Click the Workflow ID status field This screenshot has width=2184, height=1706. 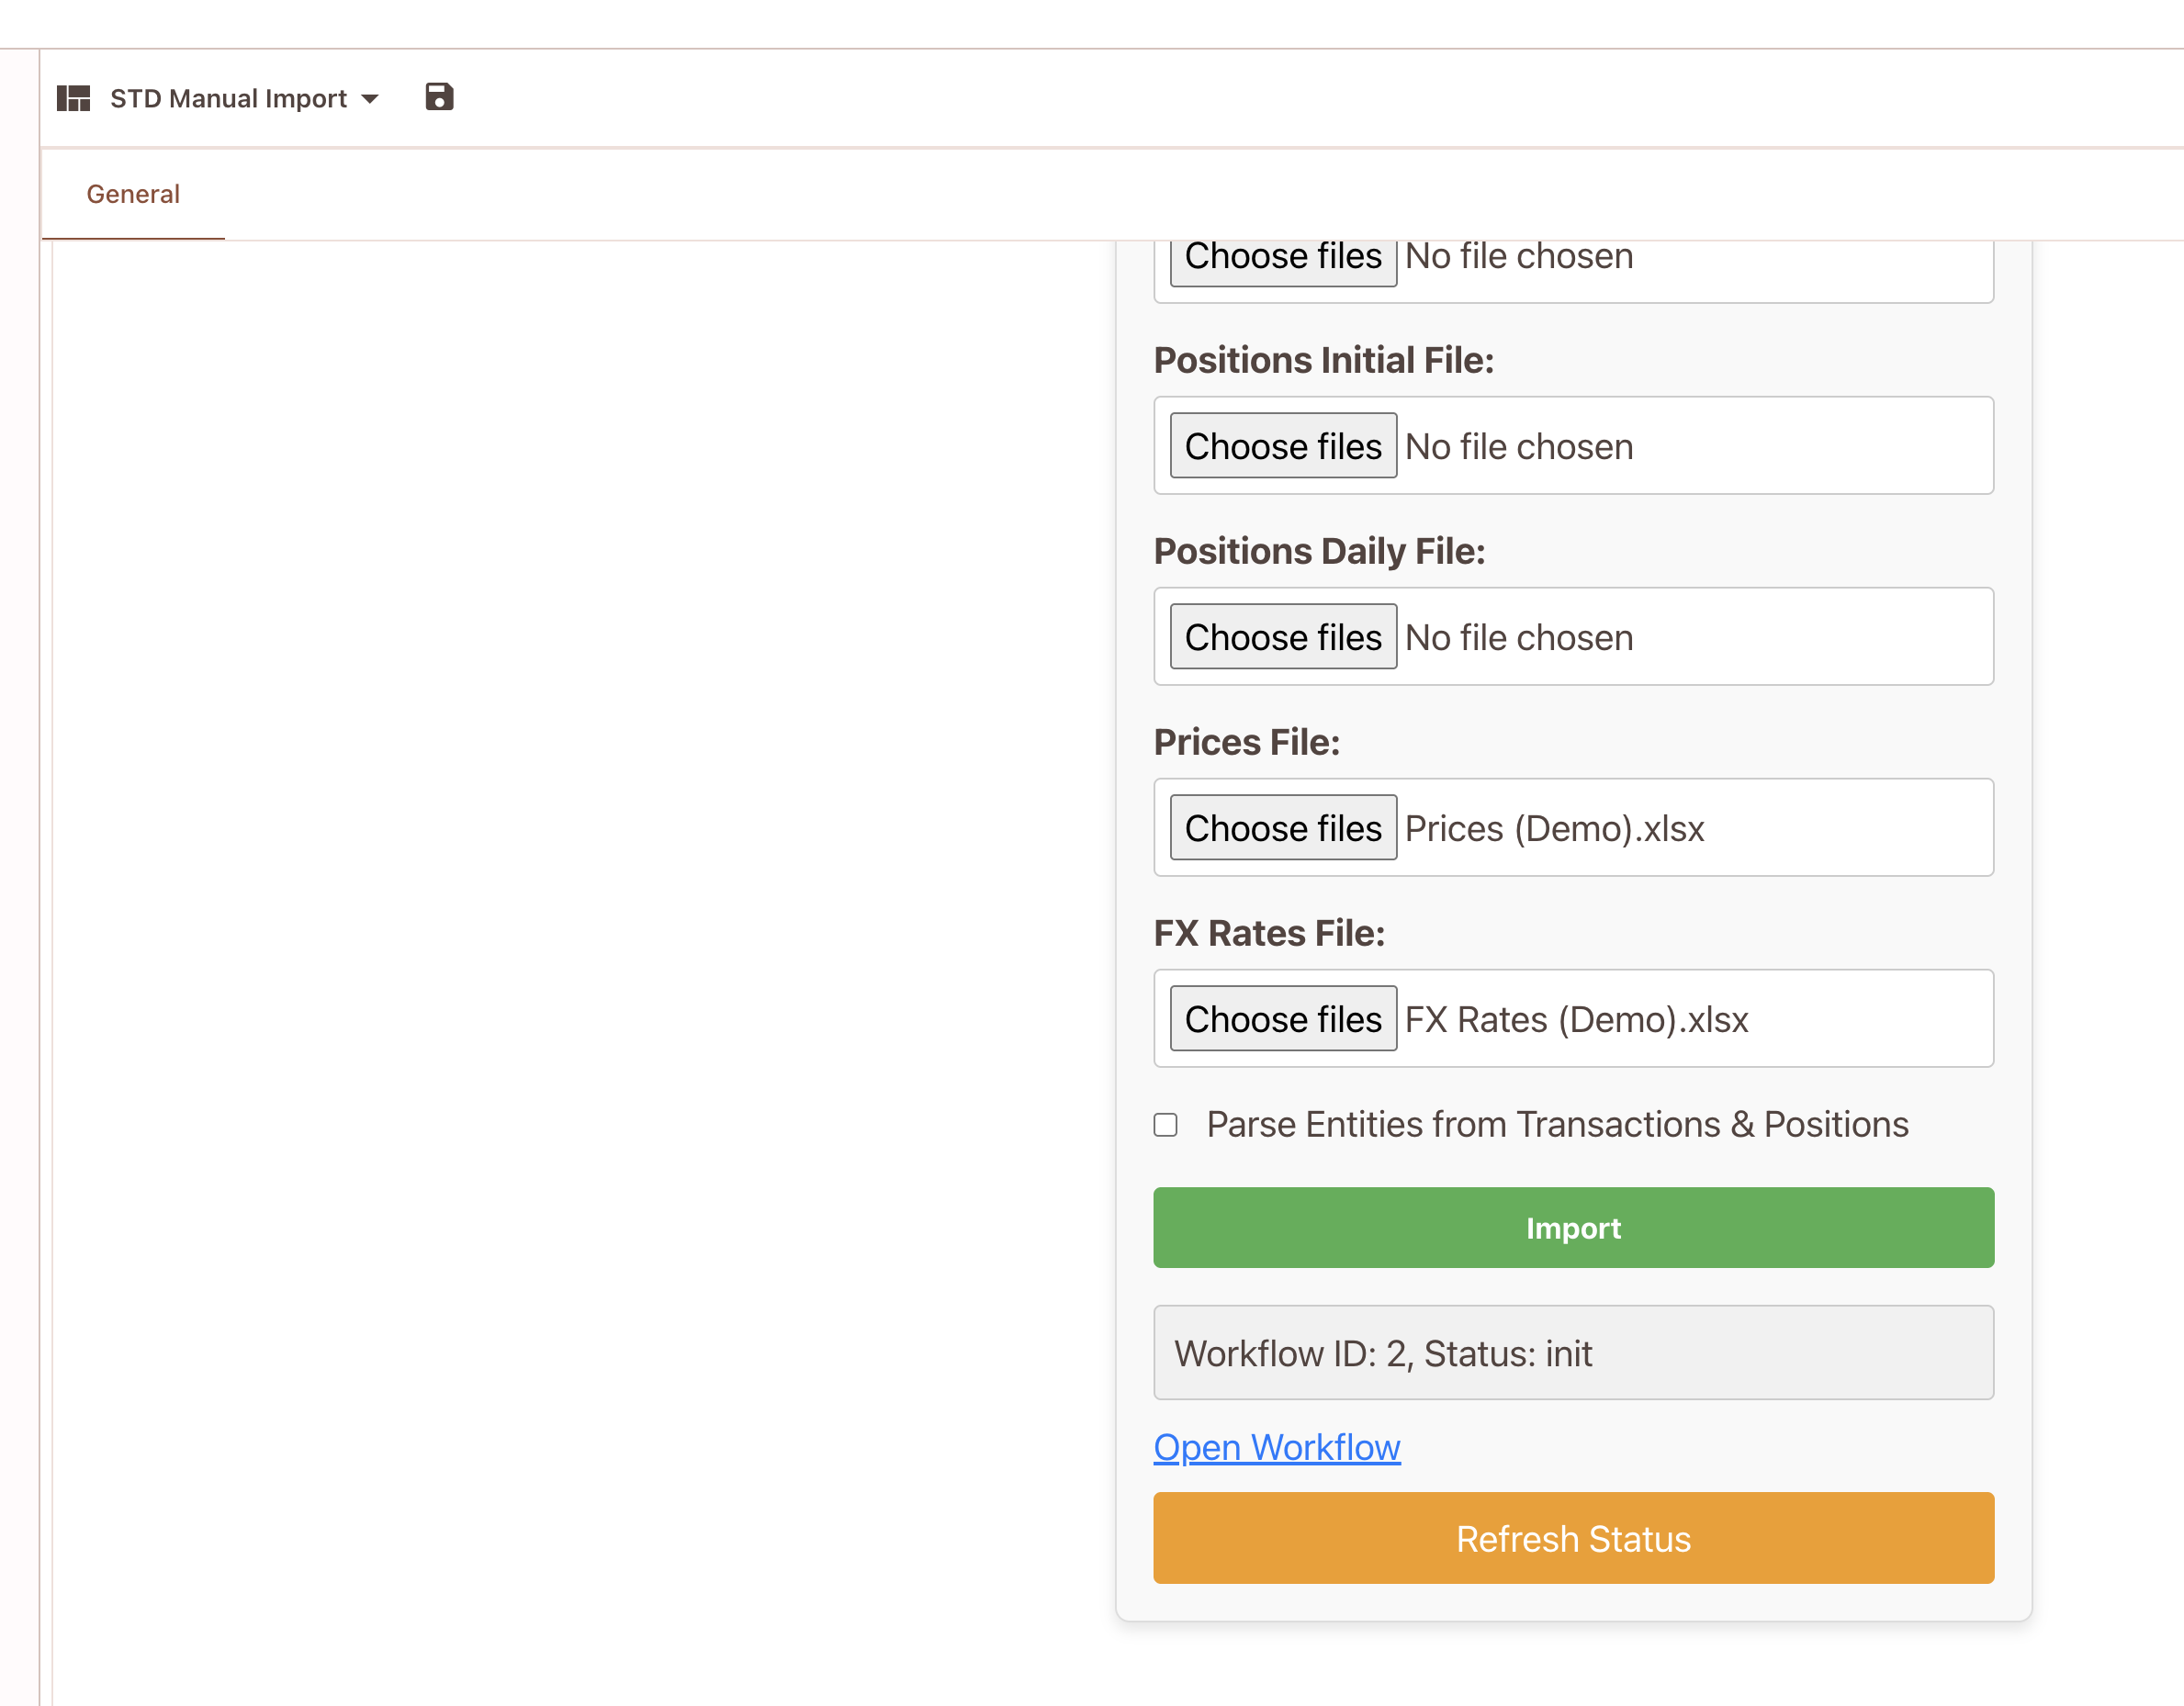tap(1573, 1353)
